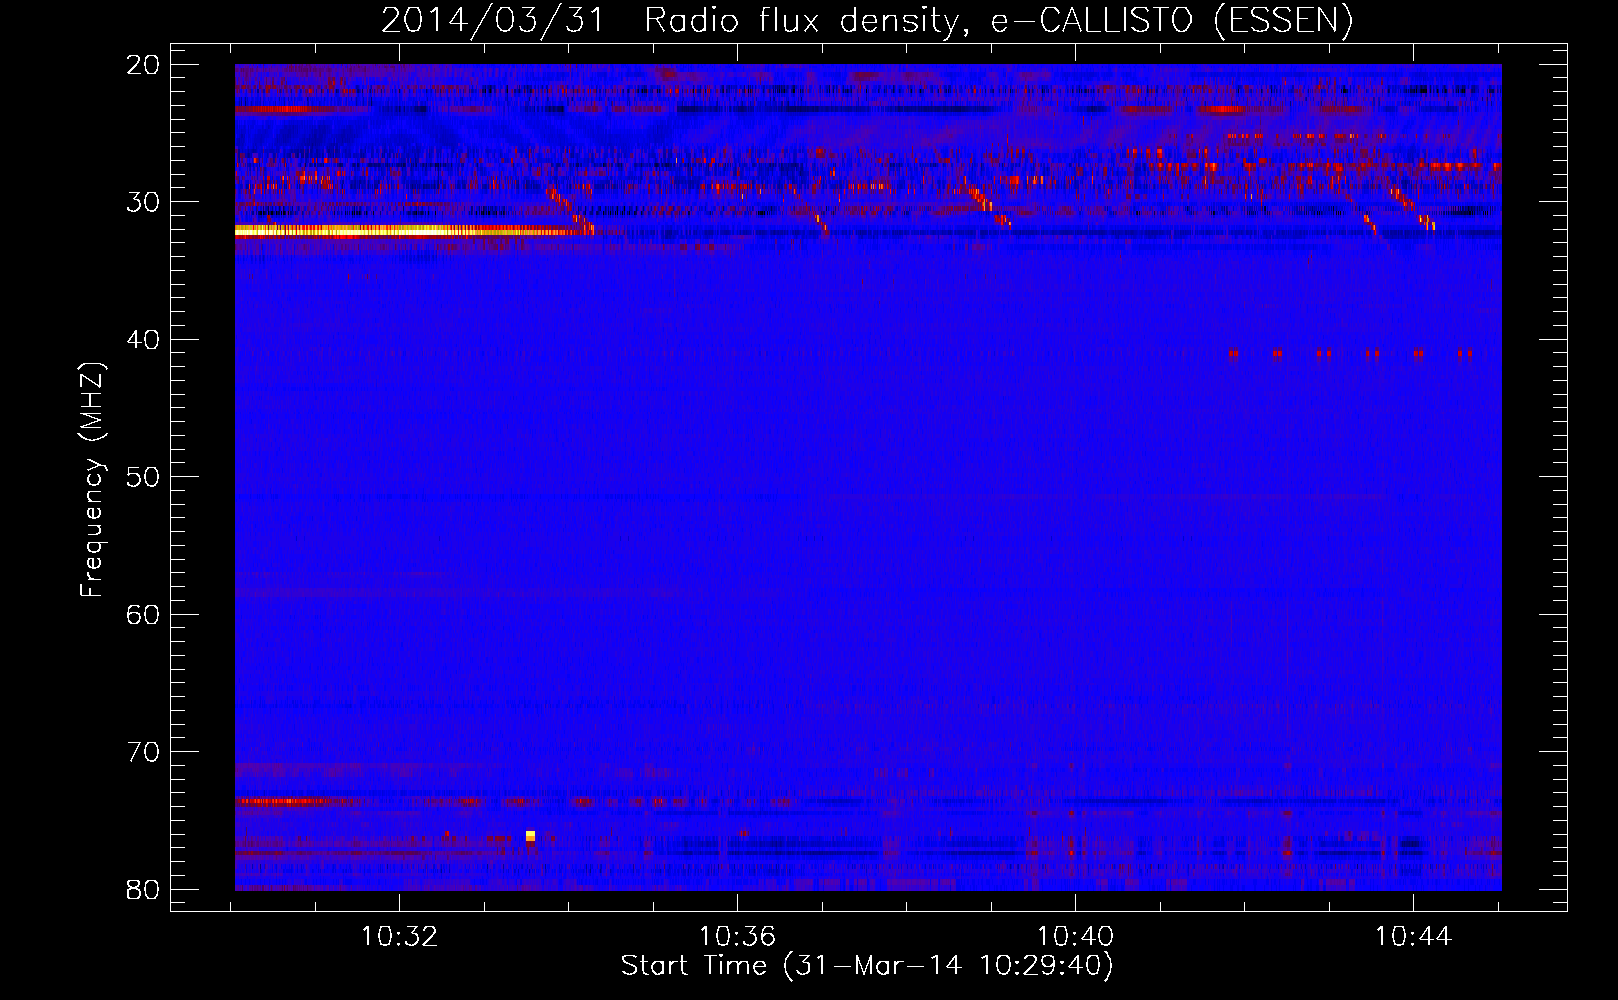
Task: Click the 20 frequency tick label
Action: pyautogui.click(x=144, y=65)
